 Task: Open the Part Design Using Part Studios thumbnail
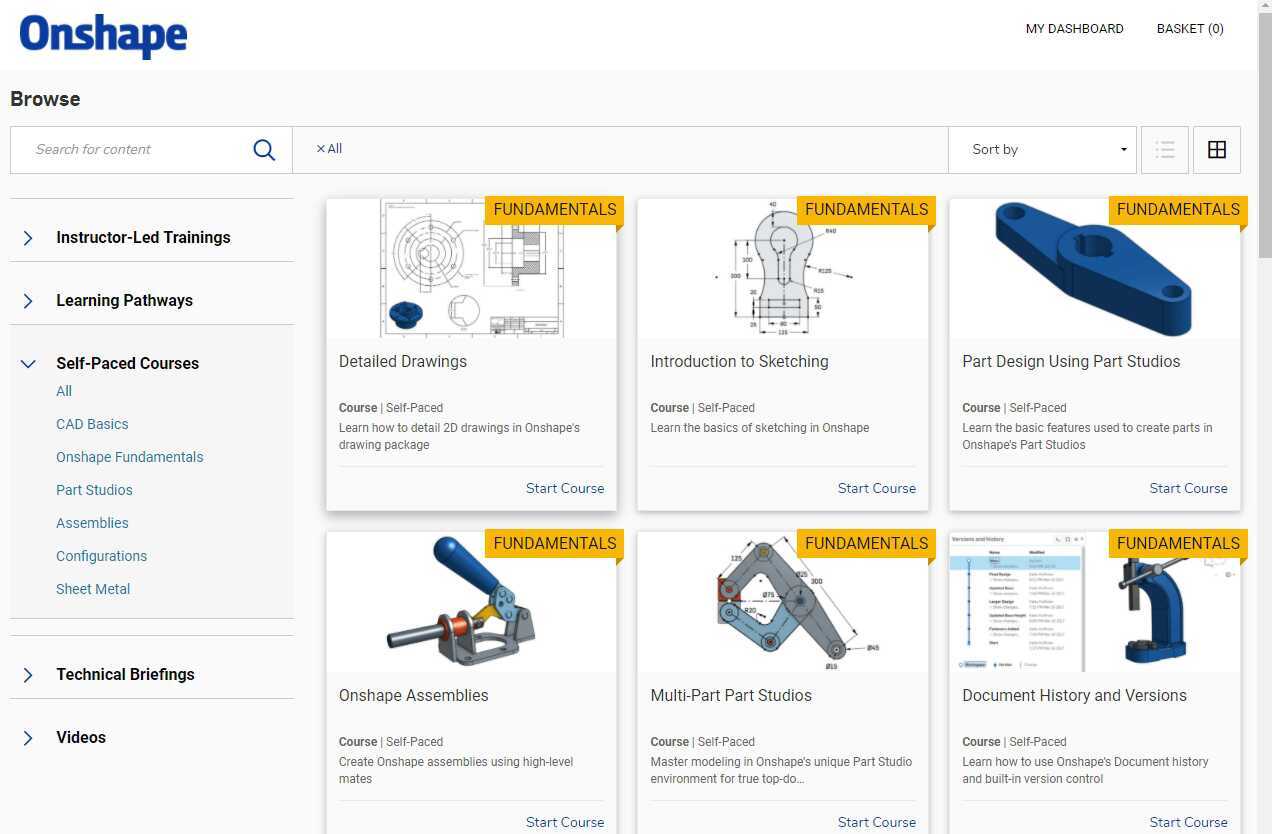1094,268
